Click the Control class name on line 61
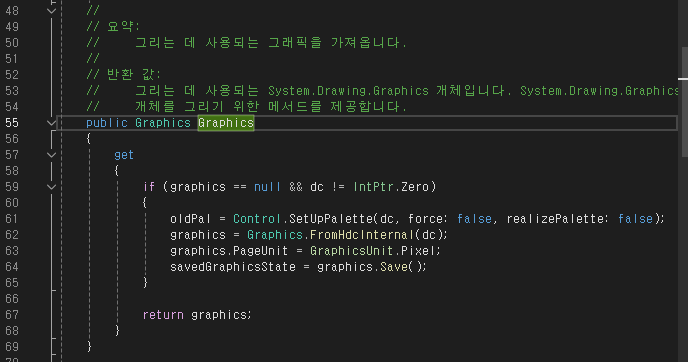Image resolution: width=688 pixels, height=362 pixels. tap(257, 219)
